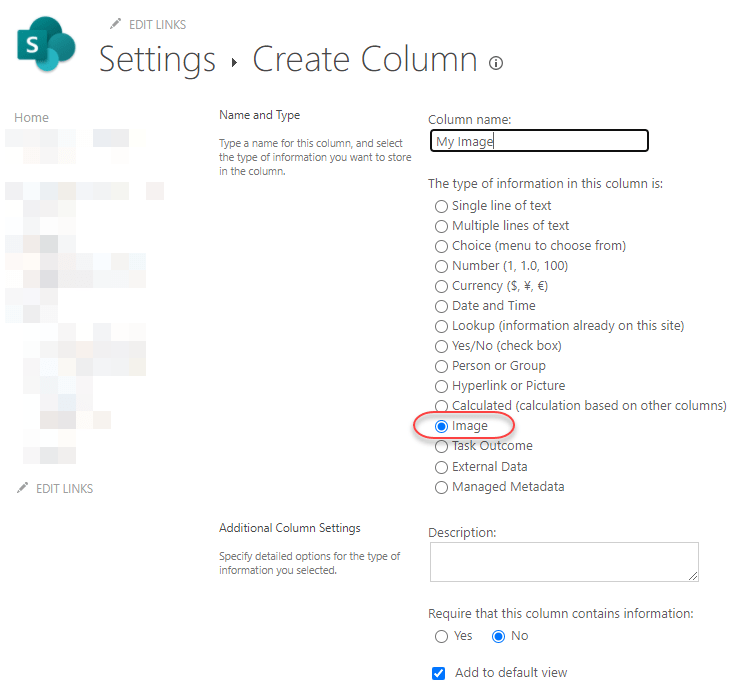Choose Hyperlink or Picture type
Screen dimensions: 747x689
(441, 386)
